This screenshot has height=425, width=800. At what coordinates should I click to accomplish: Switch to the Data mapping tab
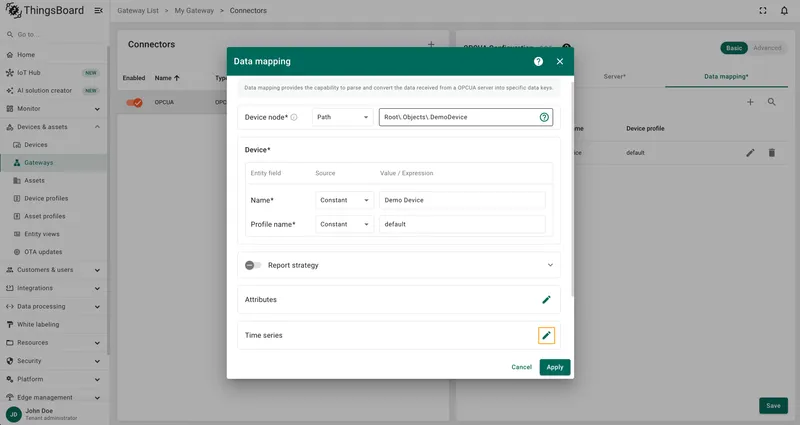click(x=726, y=77)
